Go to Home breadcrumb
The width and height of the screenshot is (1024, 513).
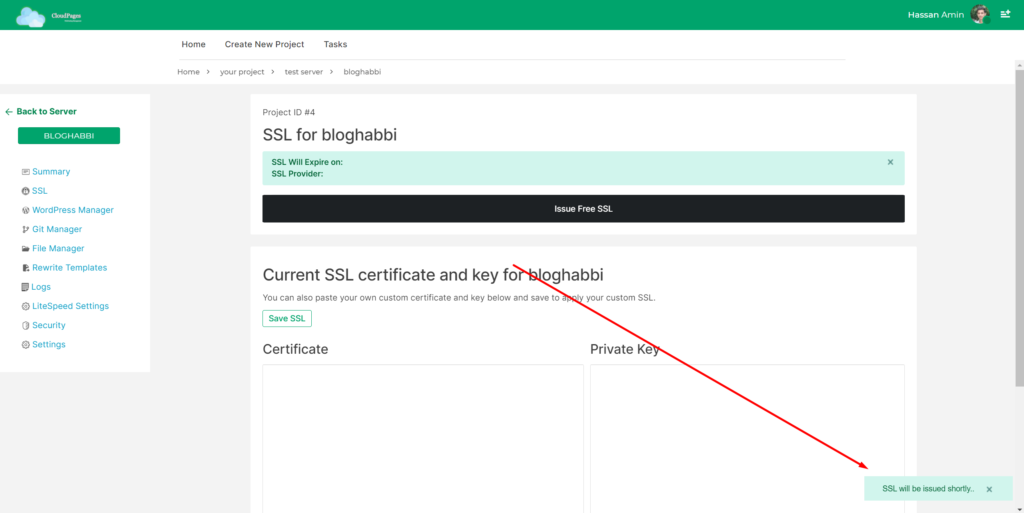pos(188,72)
